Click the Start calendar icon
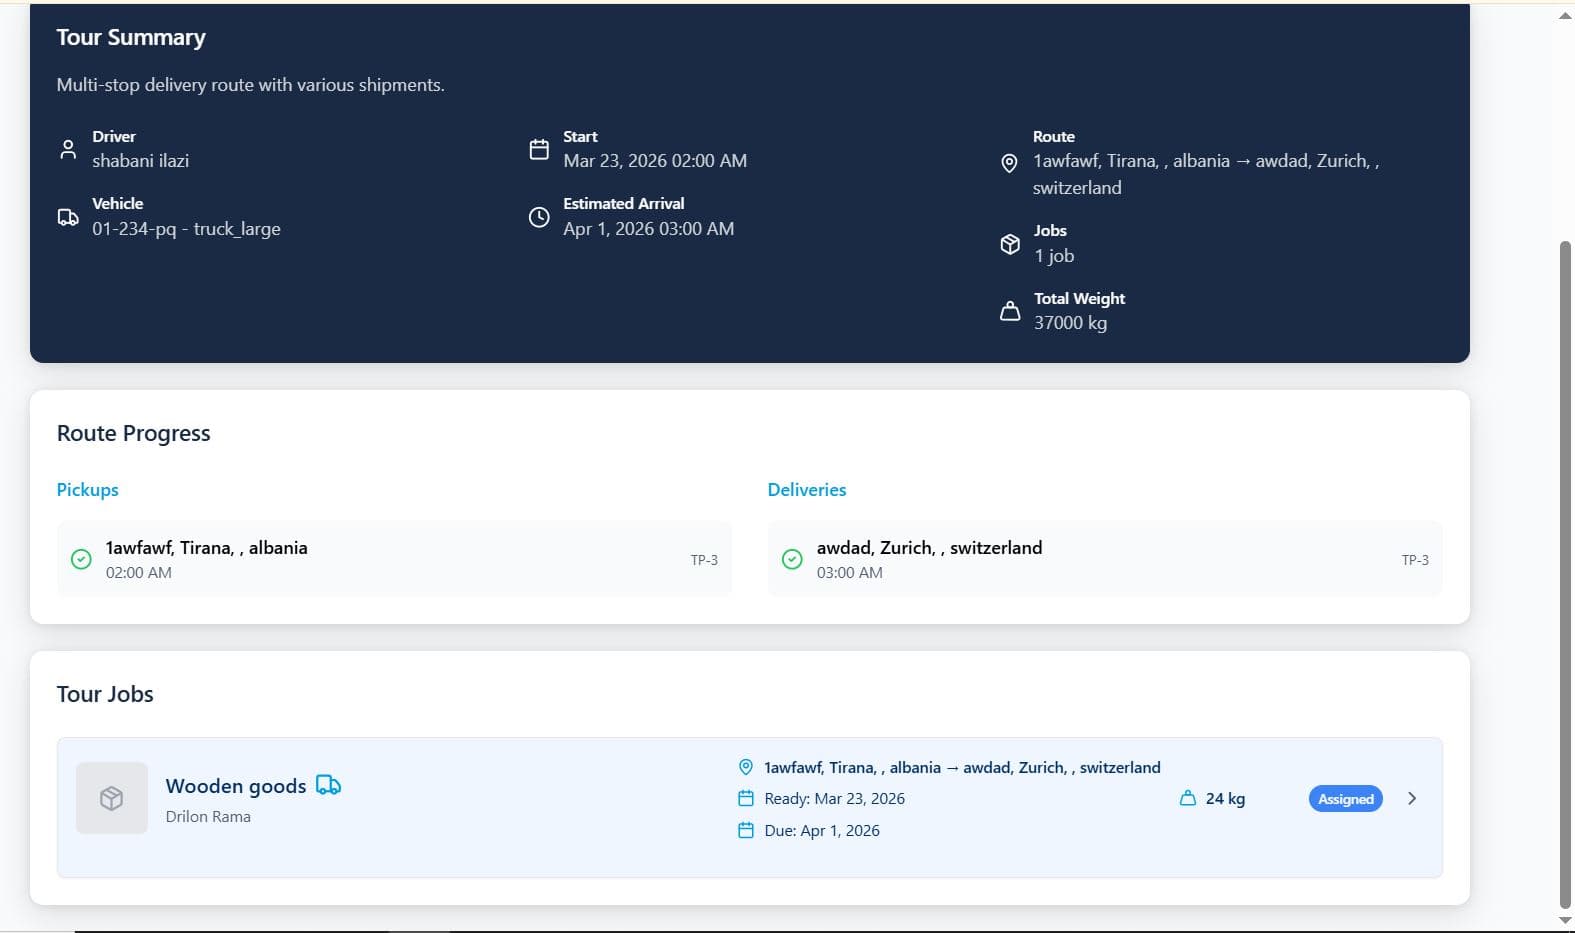 [x=539, y=149]
